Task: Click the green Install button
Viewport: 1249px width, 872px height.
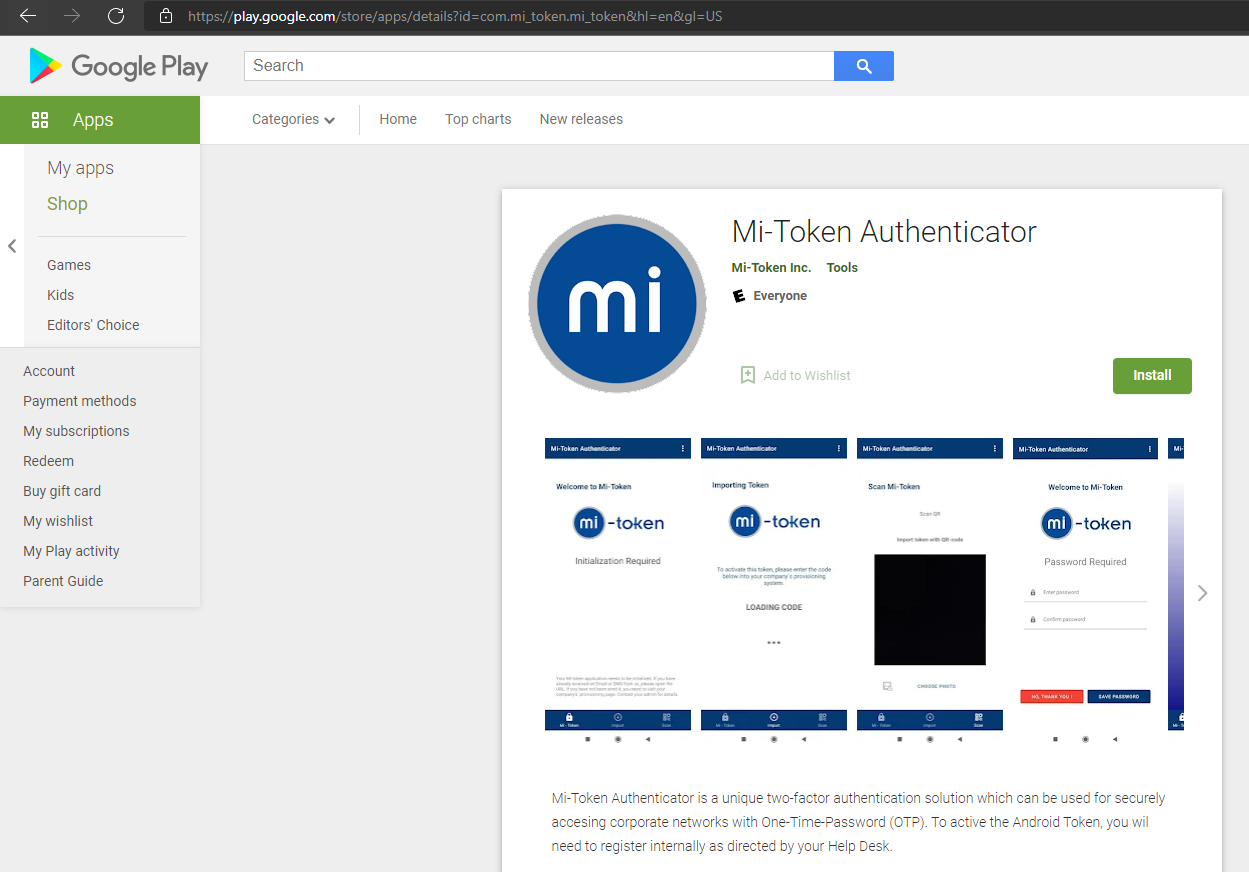Action: [x=1152, y=376]
